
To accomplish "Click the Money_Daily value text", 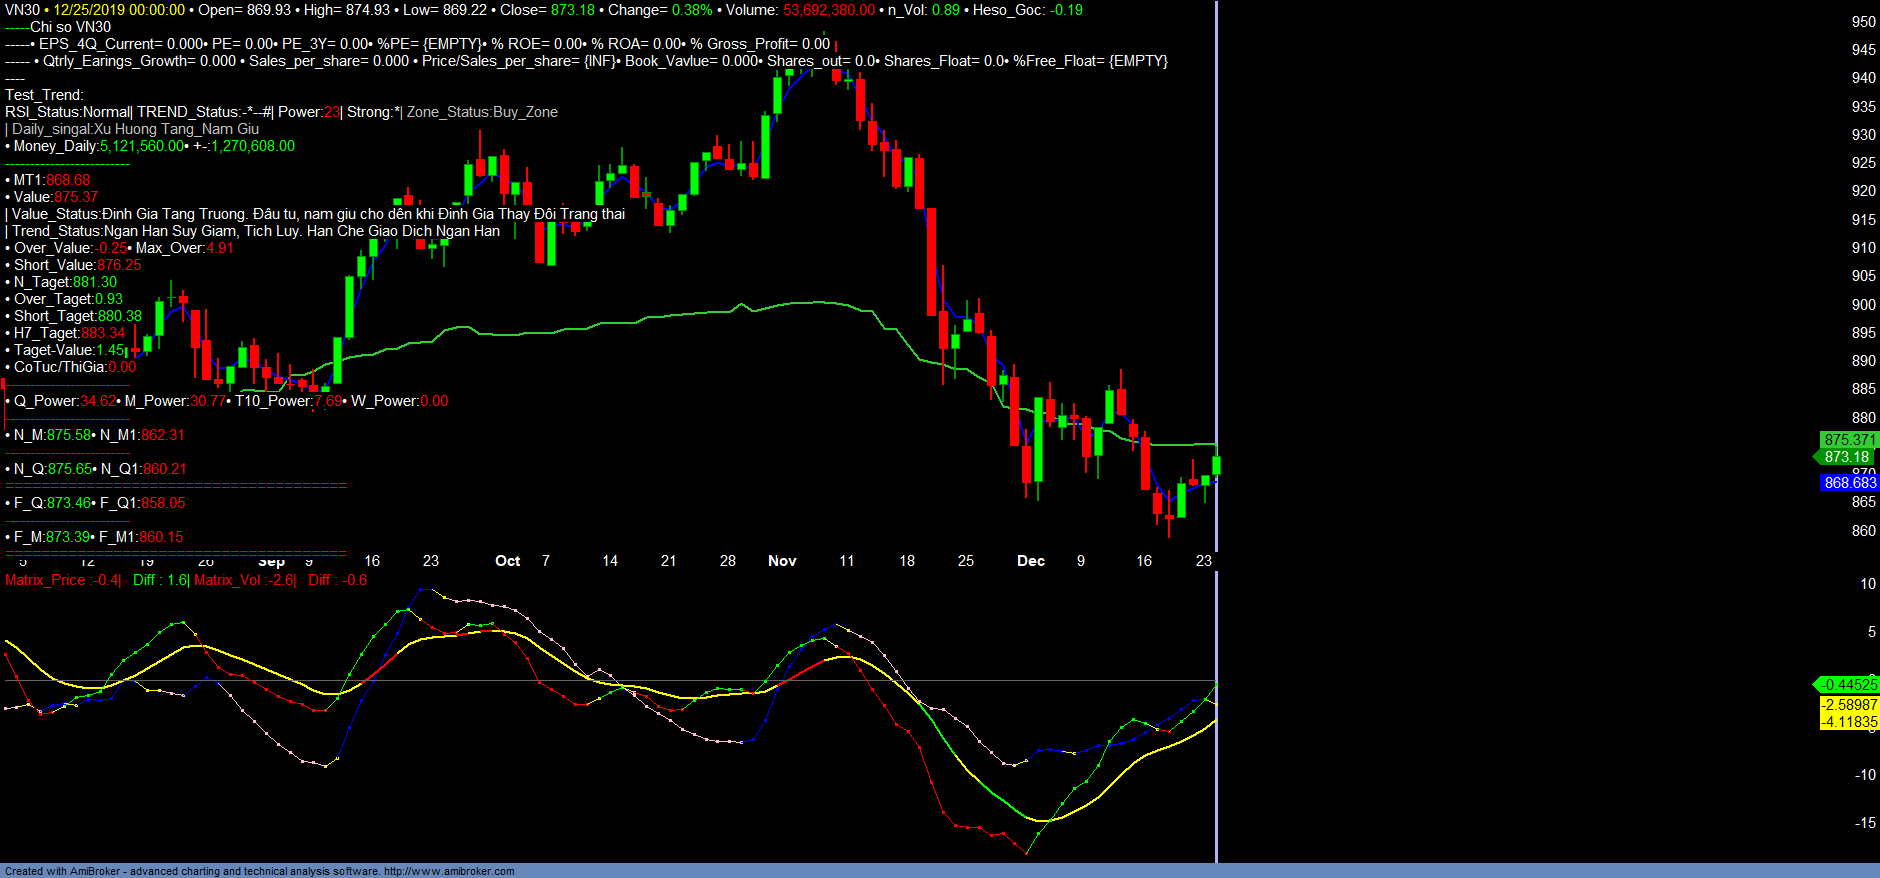I will click(142, 146).
